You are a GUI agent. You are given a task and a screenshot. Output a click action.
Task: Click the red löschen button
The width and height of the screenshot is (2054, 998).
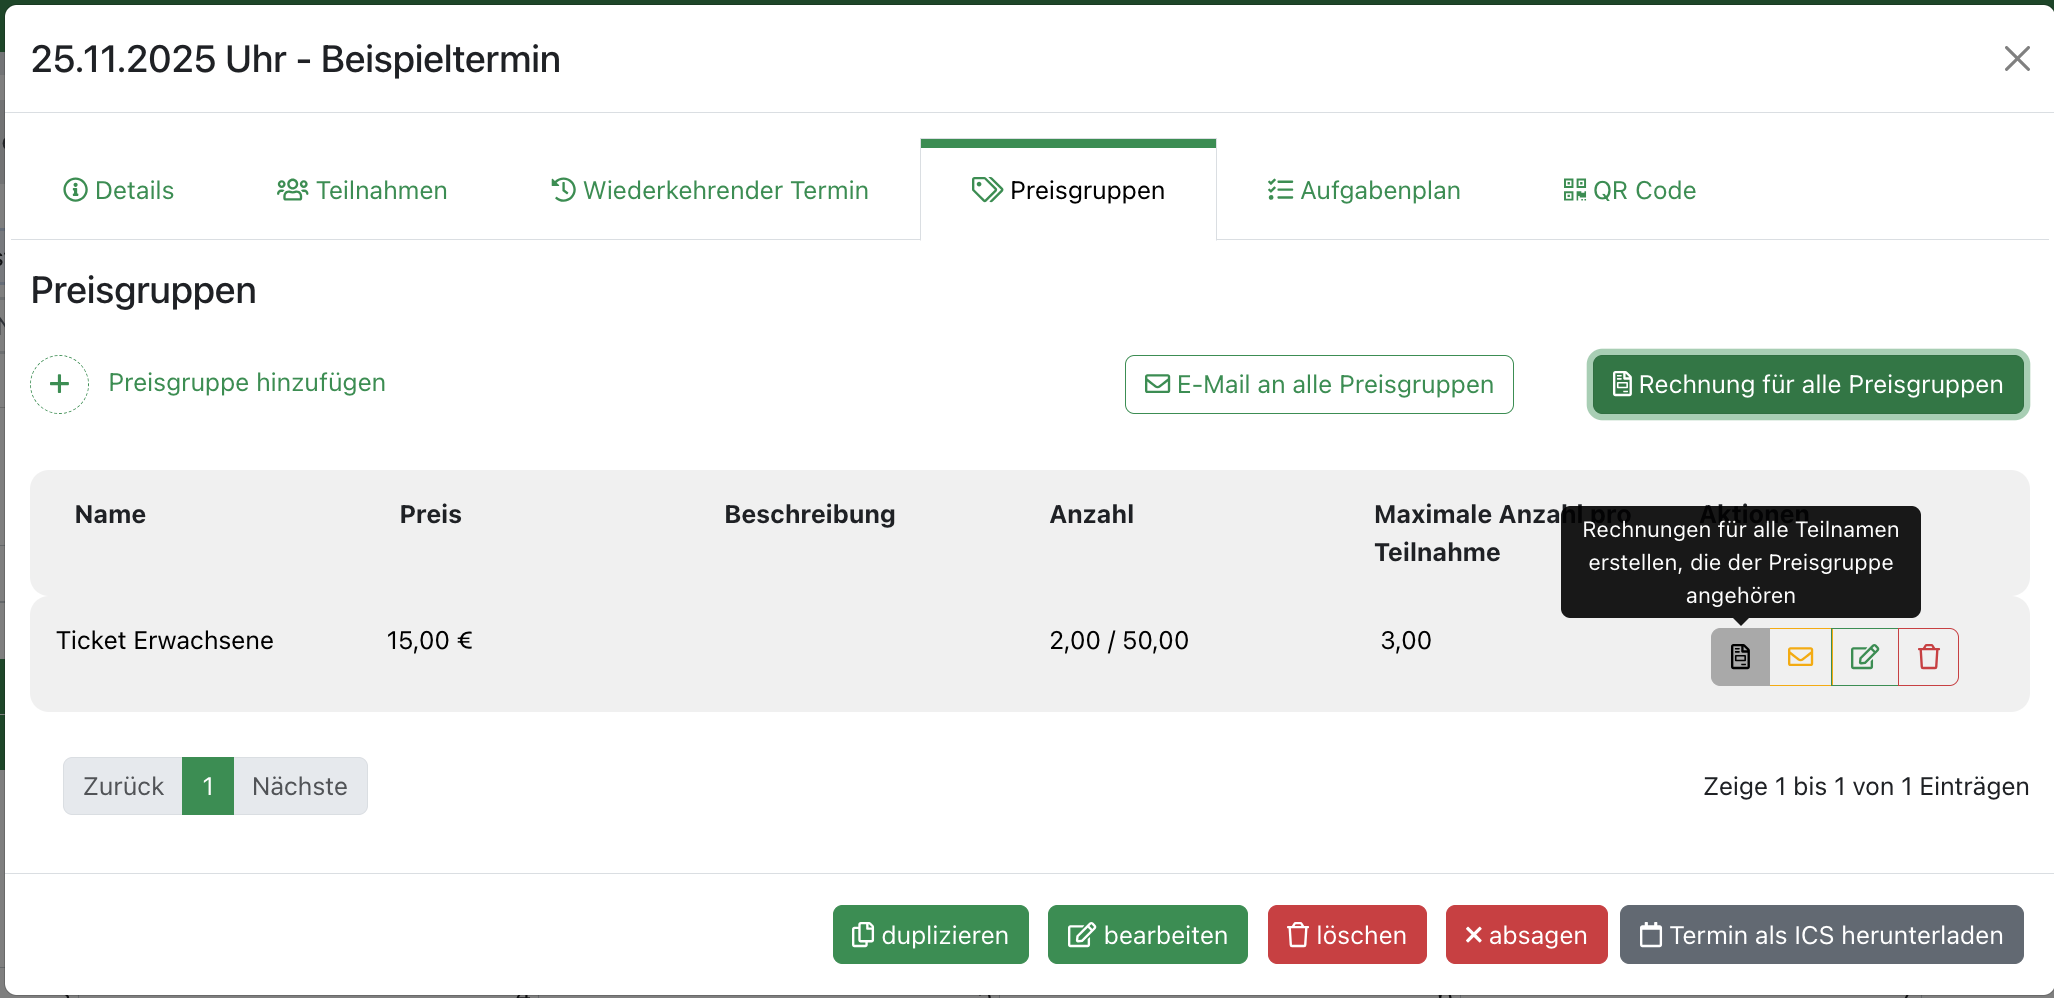(1346, 935)
